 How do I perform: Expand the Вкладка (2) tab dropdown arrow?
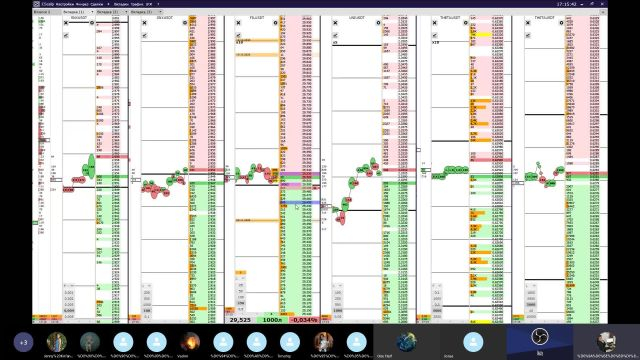click(x=126, y=12)
